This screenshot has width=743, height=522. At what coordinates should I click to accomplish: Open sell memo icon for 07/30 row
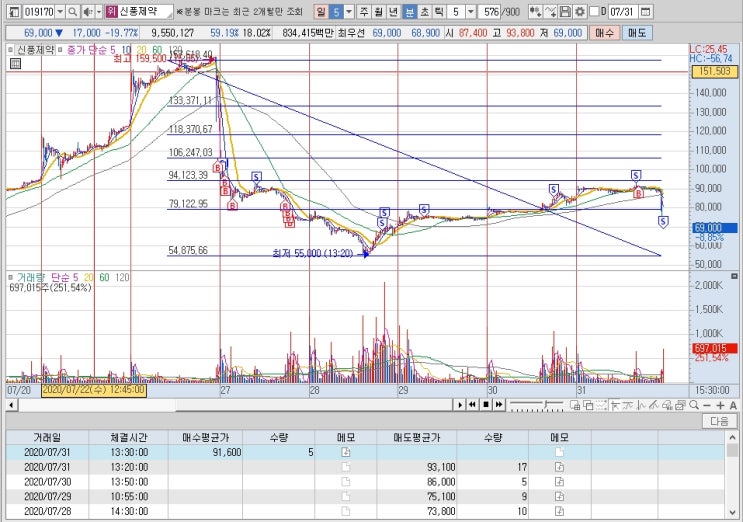click(559, 482)
